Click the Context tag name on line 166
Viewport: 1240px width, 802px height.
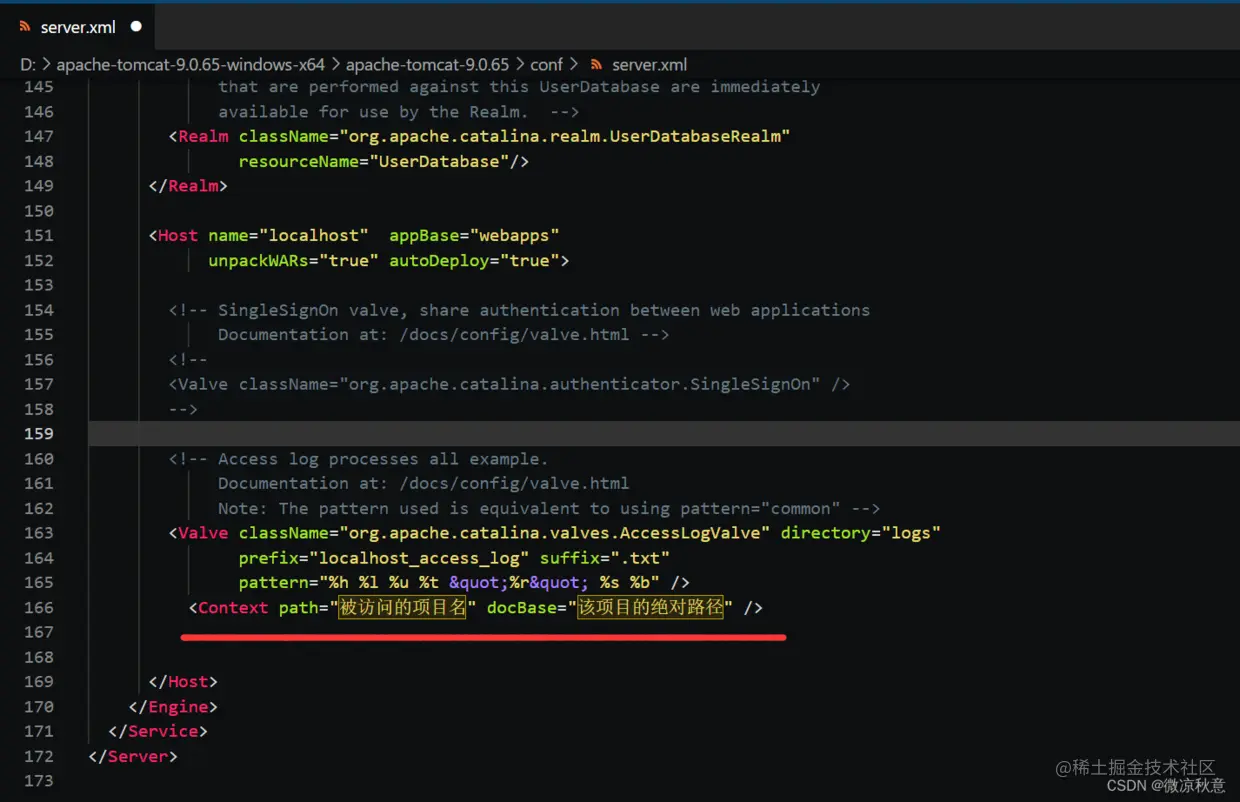(x=233, y=607)
